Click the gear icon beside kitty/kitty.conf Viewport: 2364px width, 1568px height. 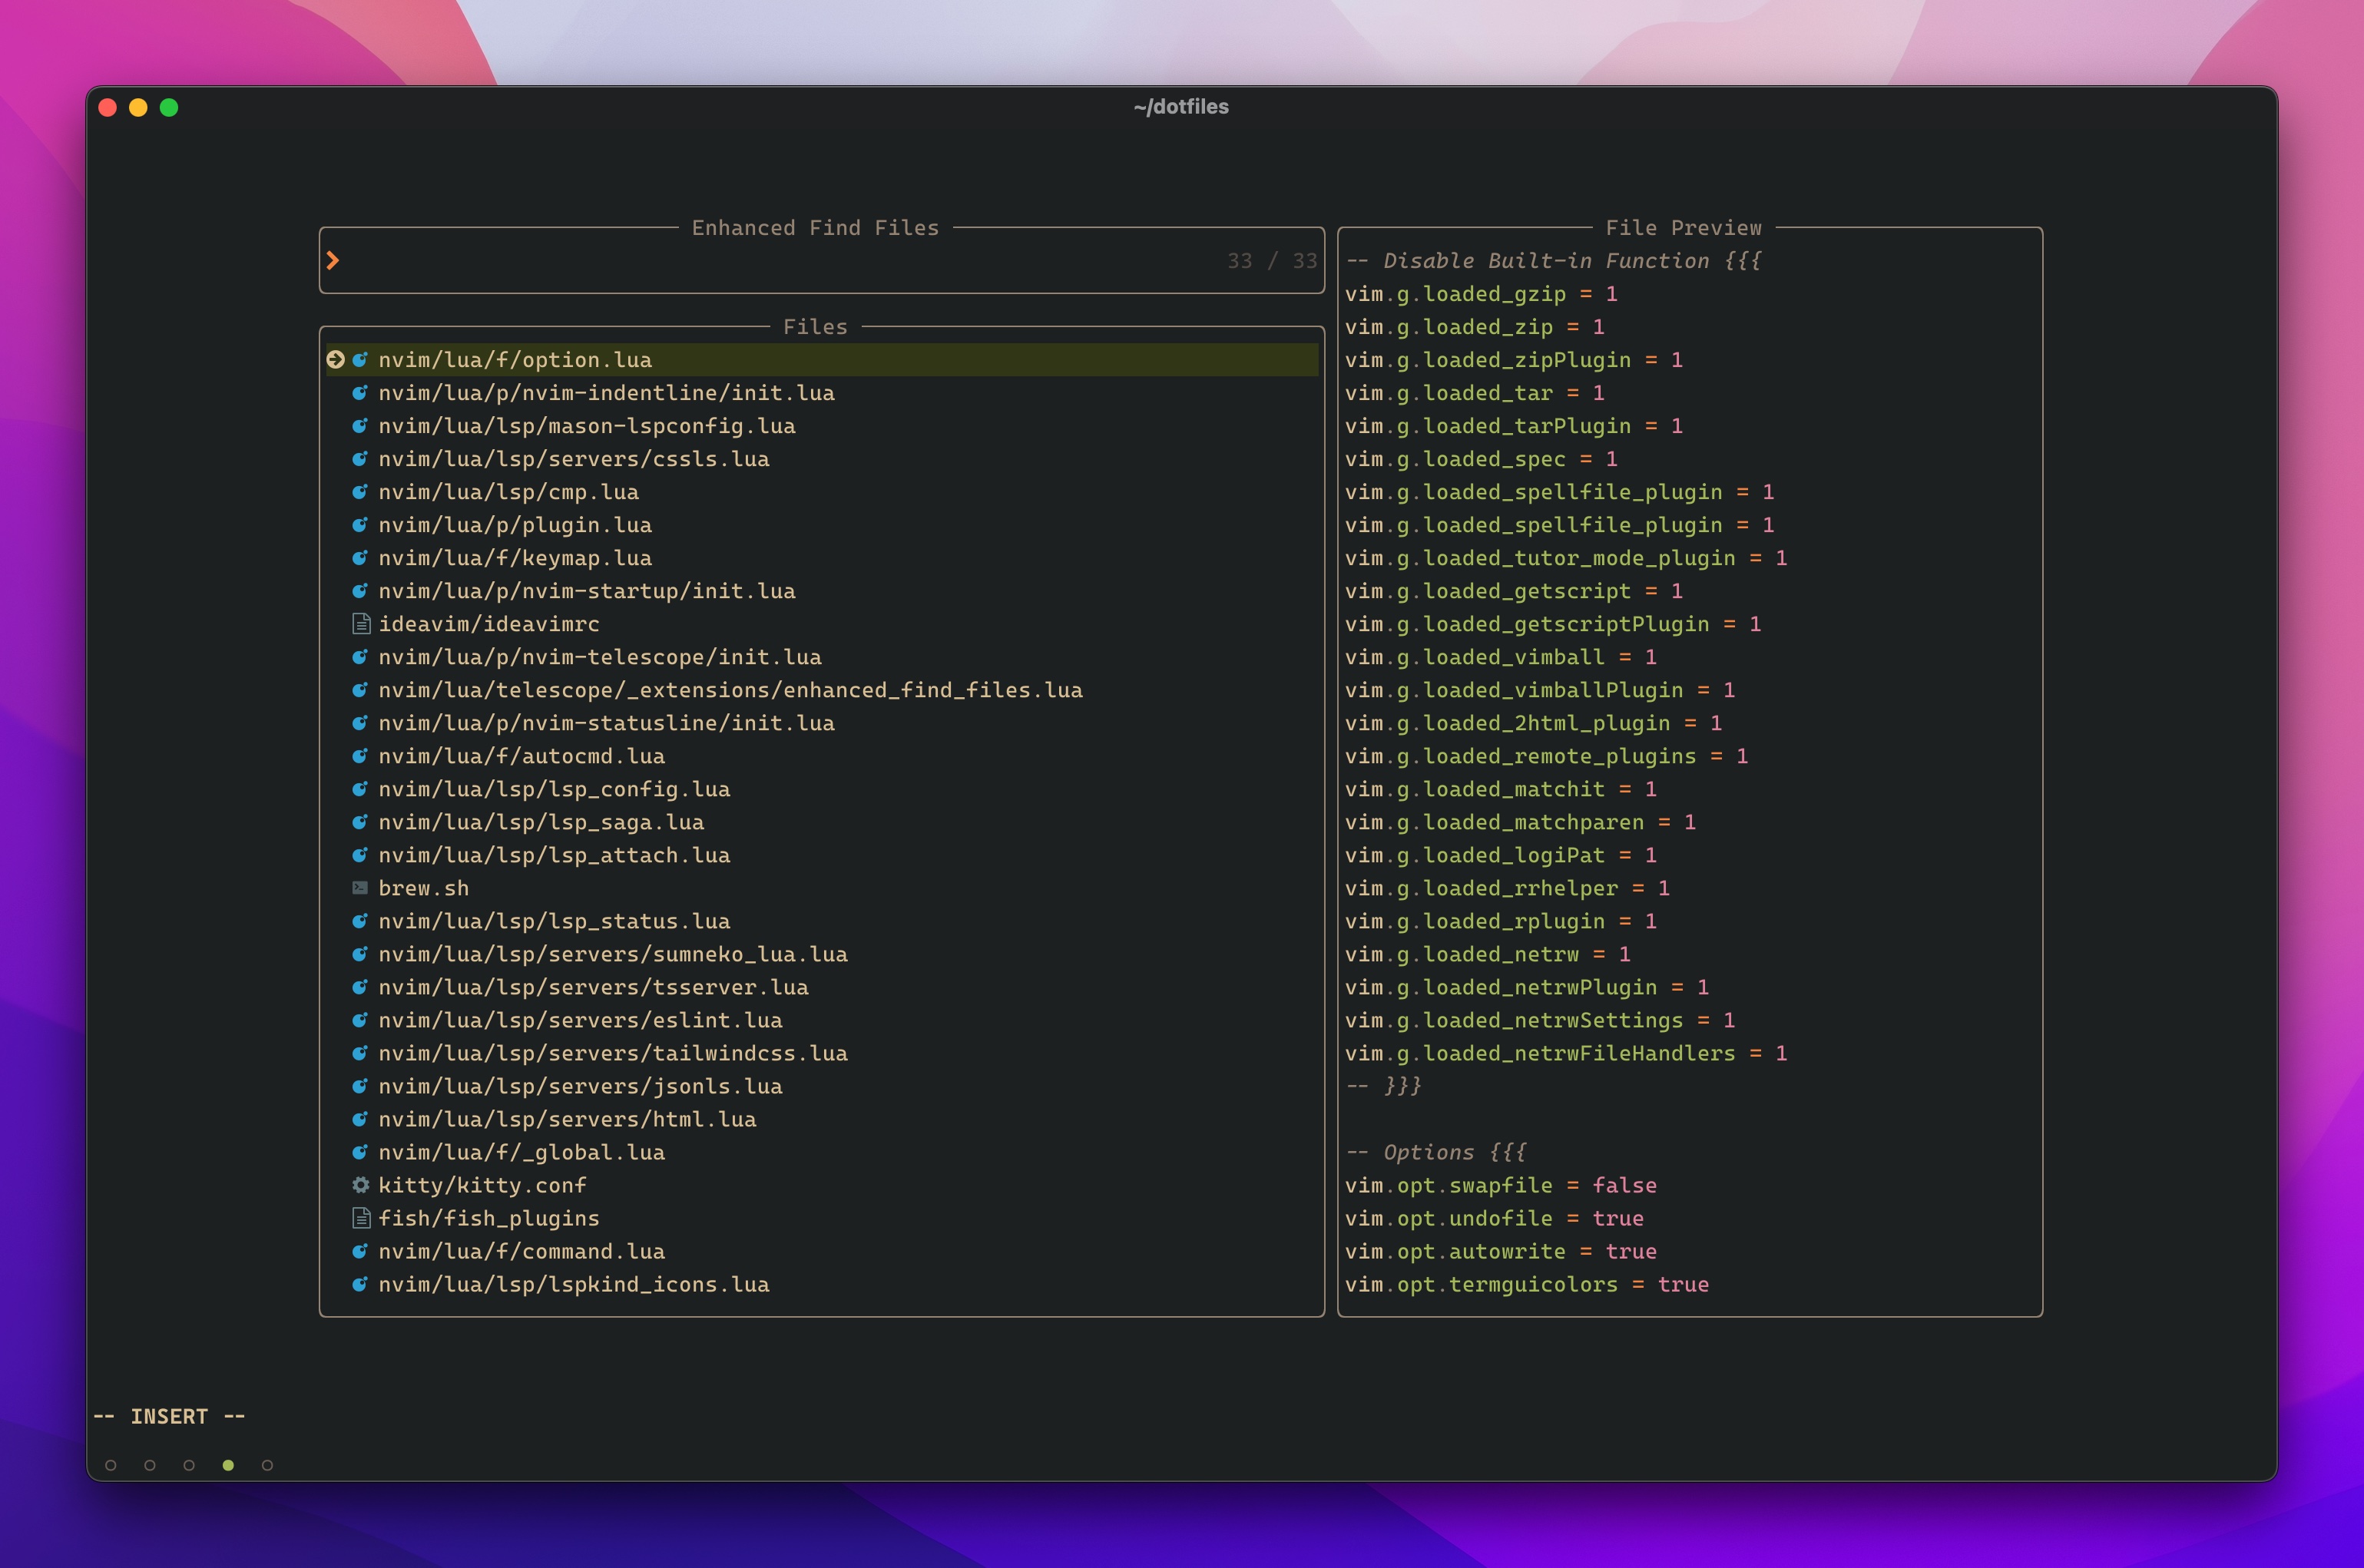[361, 1185]
